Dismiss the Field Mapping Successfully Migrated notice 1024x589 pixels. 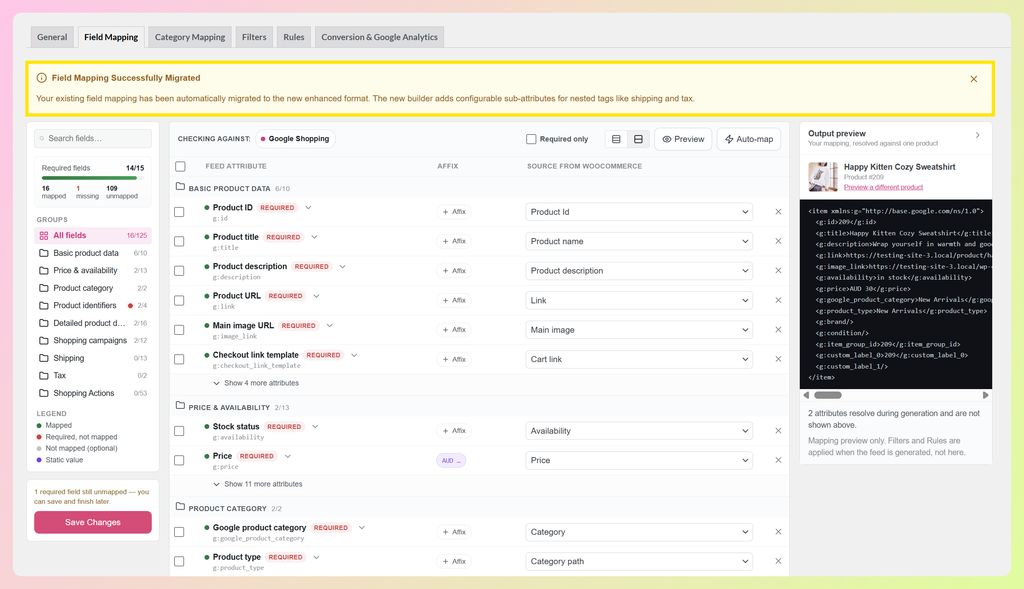pos(974,79)
